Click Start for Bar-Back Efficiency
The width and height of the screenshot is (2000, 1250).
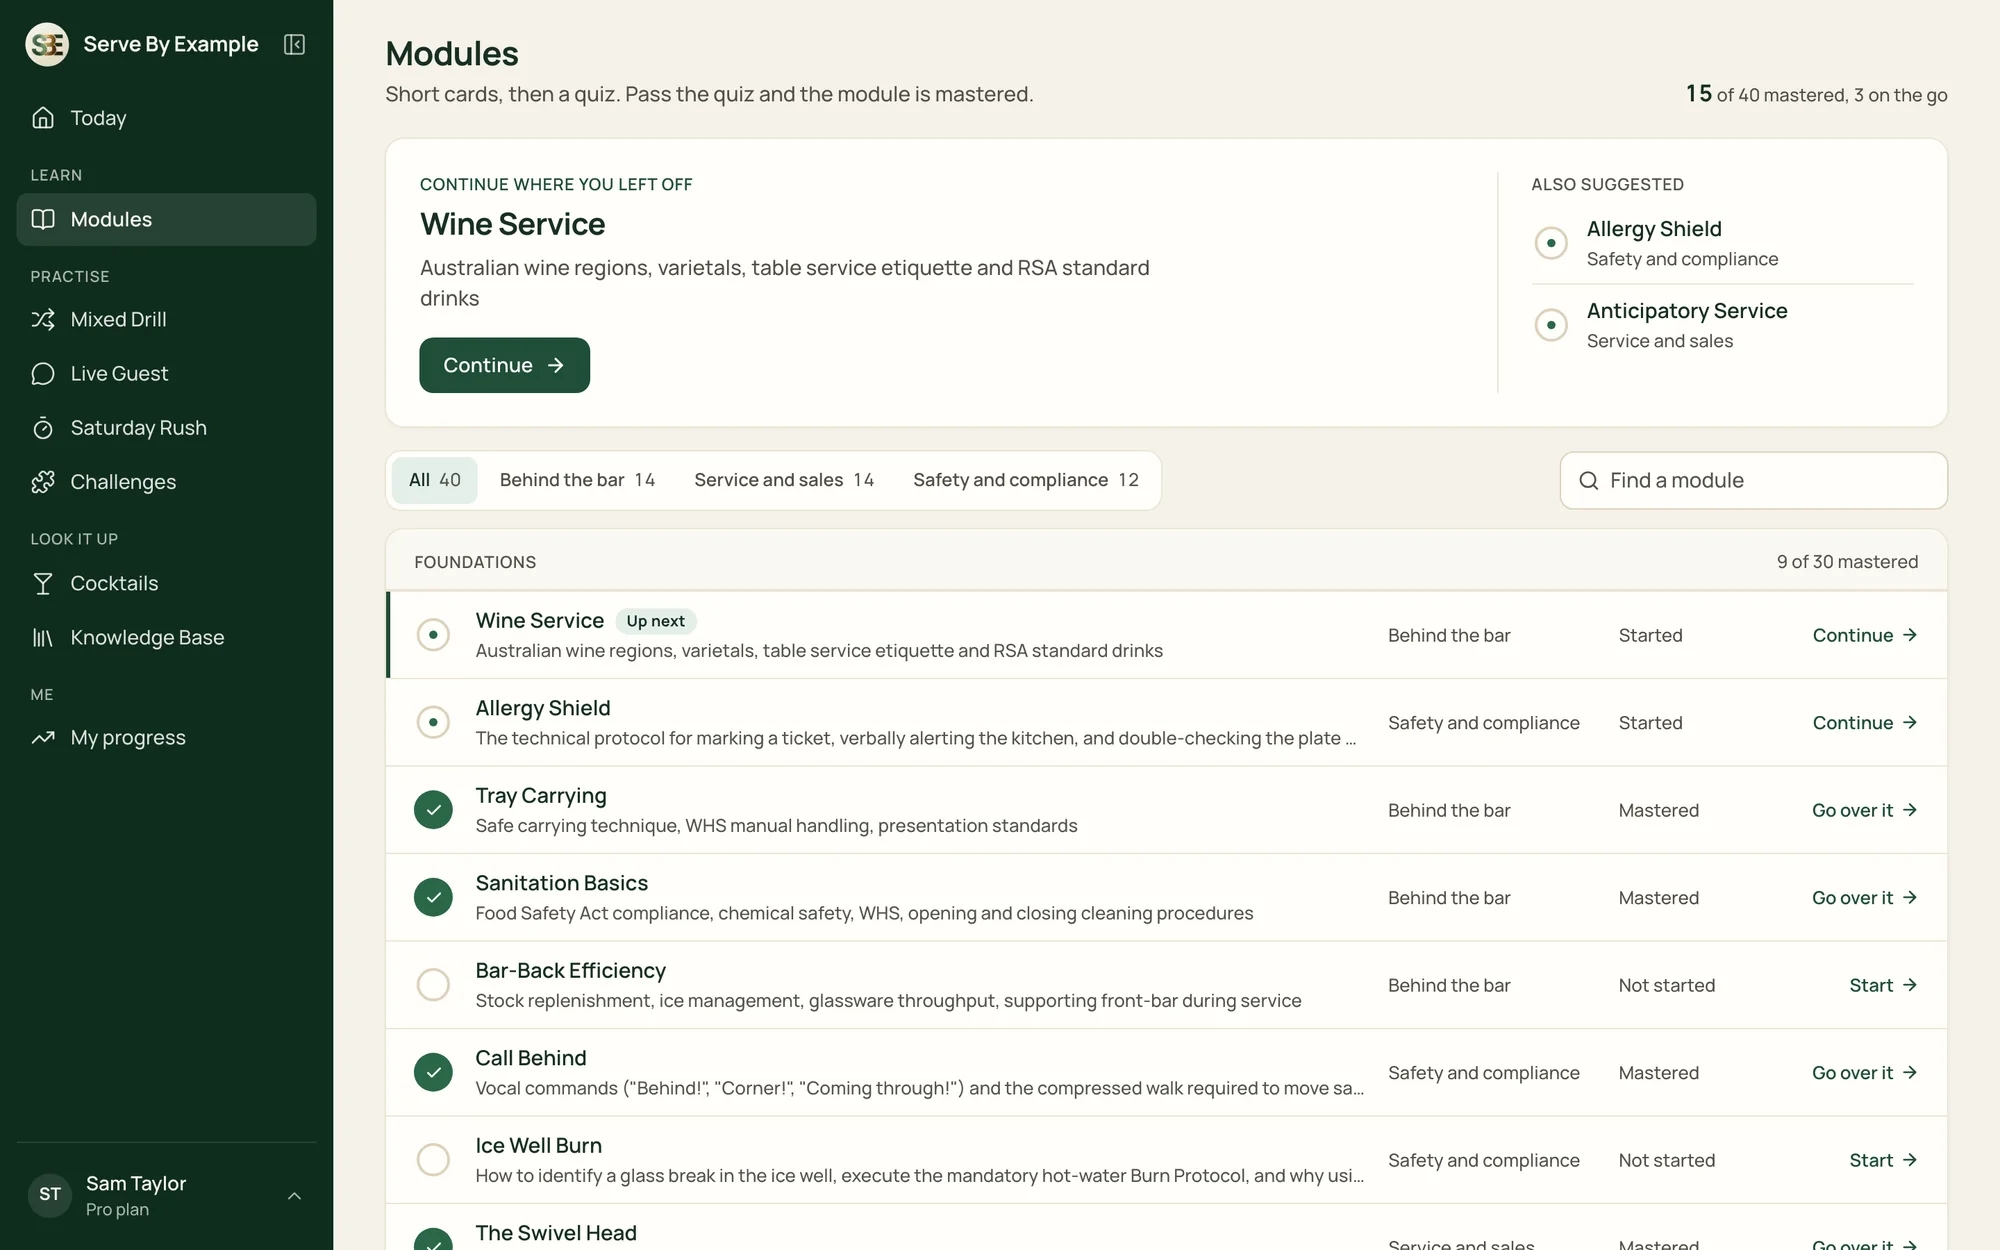pos(1883,985)
